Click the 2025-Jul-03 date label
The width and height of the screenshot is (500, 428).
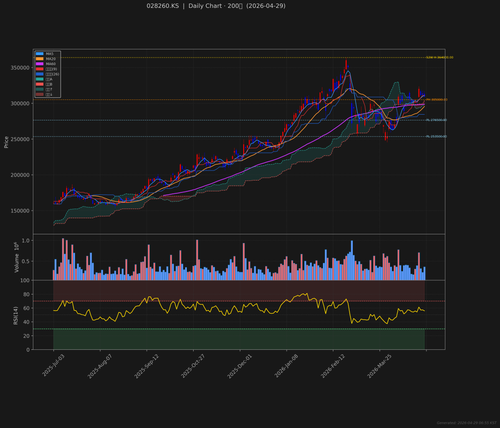pyautogui.click(x=53, y=366)
